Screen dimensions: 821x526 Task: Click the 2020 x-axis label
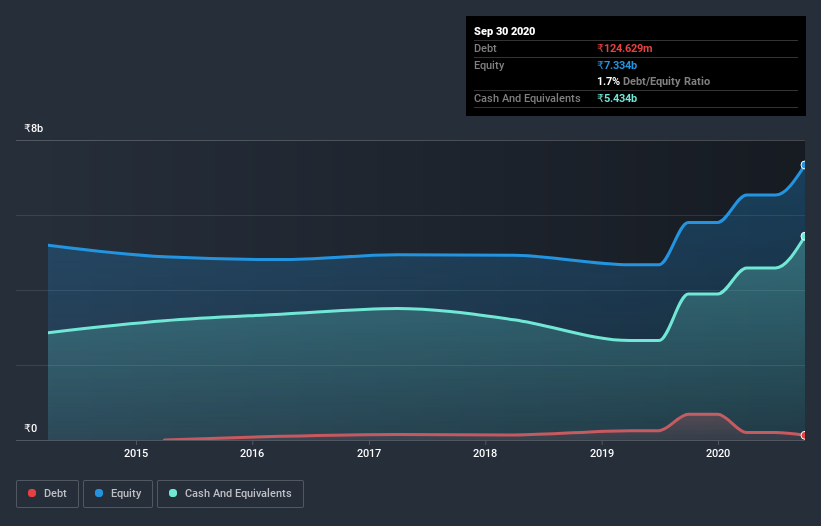(x=718, y=453)
